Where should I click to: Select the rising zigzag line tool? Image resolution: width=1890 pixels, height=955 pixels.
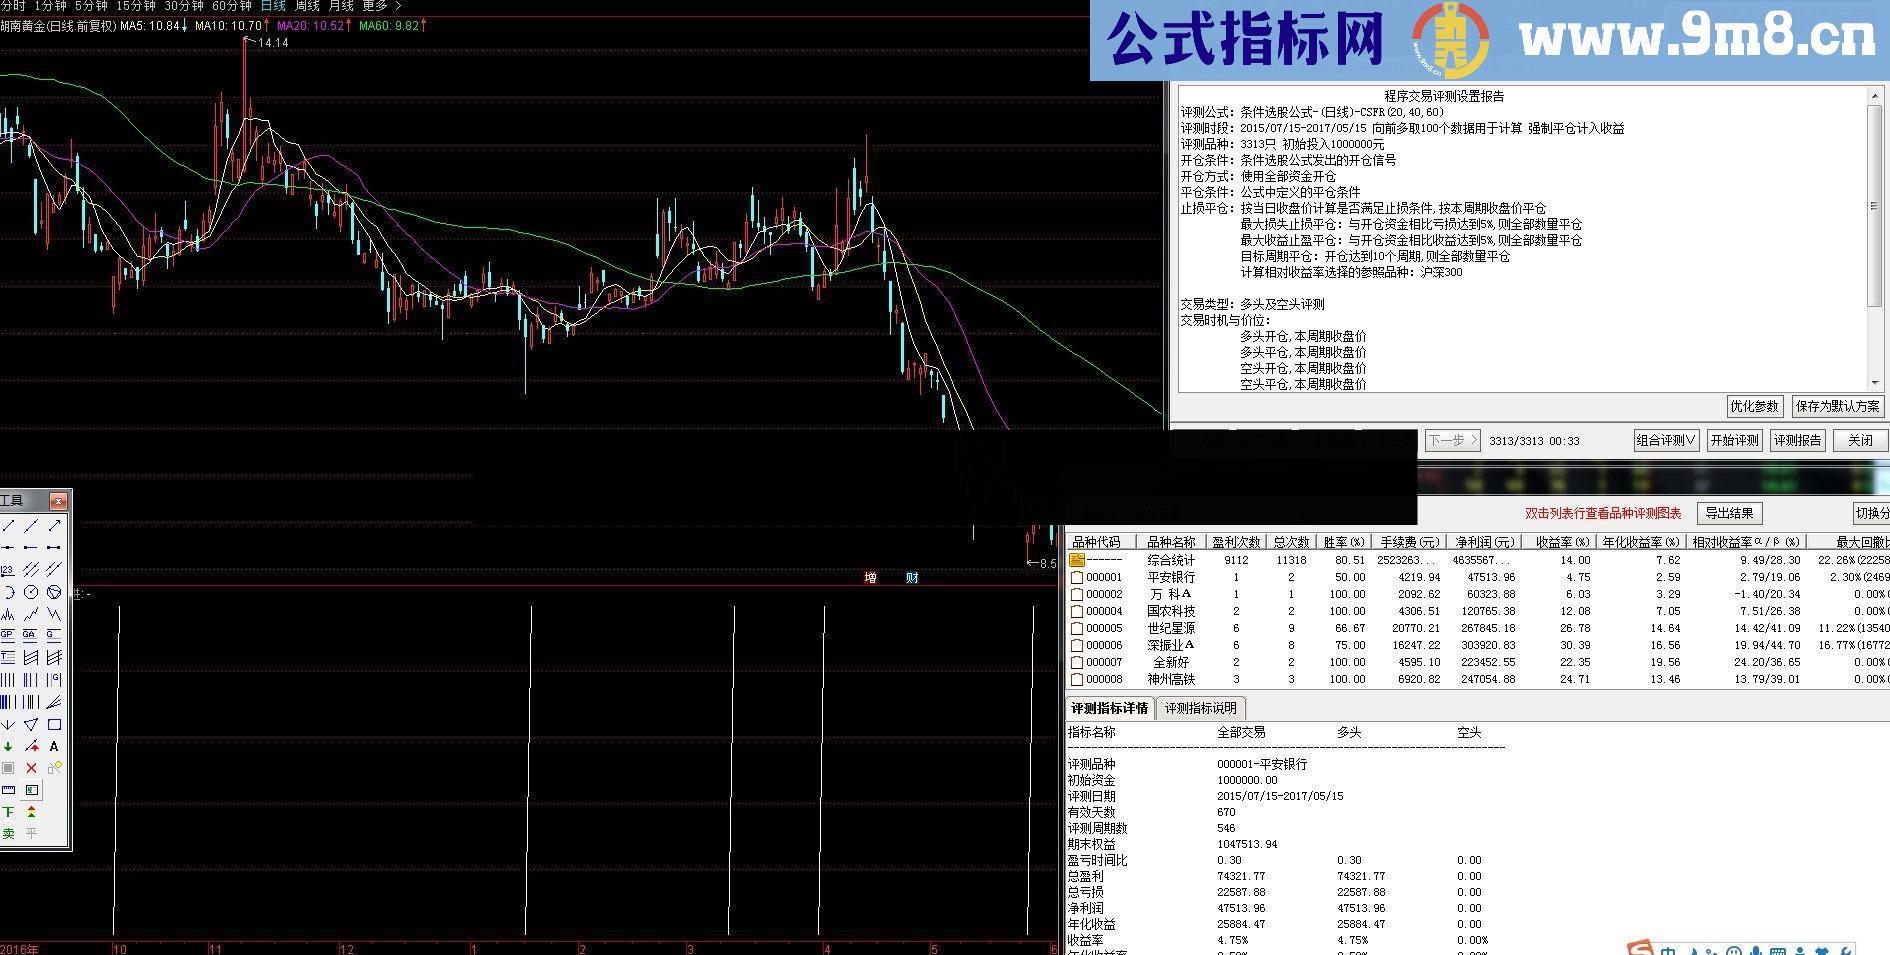tap(31, 614)
